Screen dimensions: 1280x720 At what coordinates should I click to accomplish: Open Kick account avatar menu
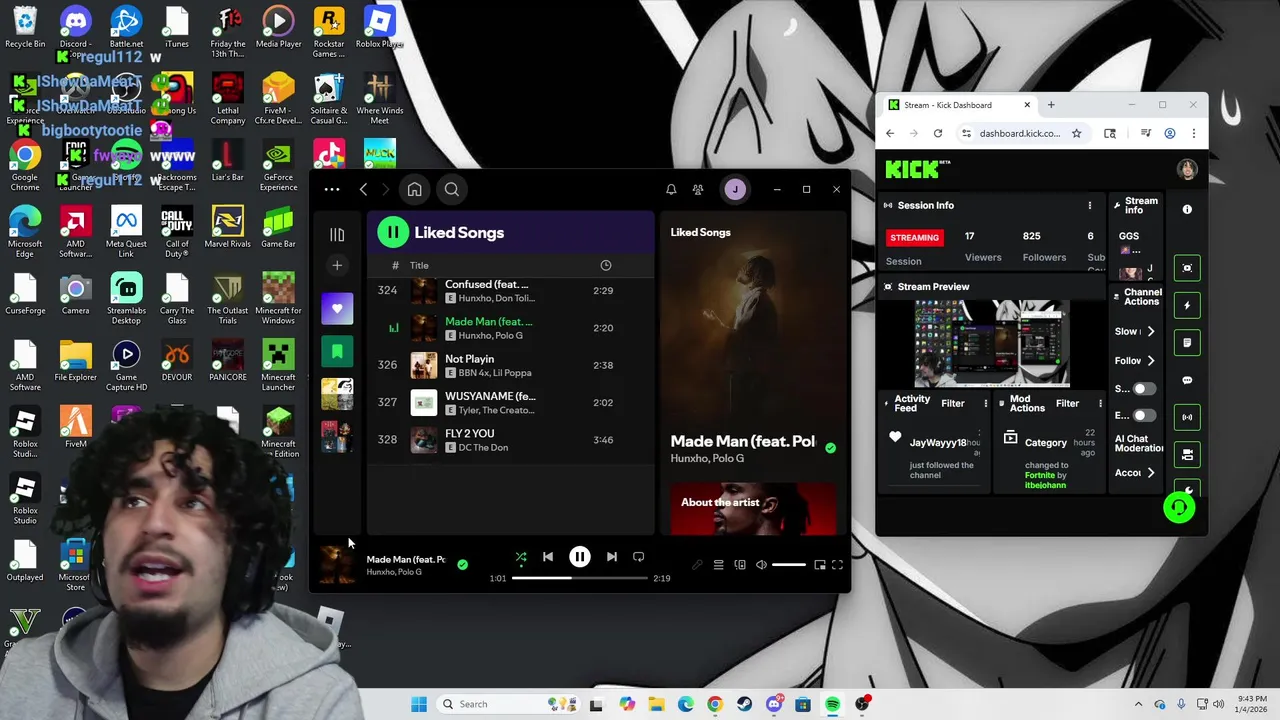pyautogui.click(x=1187, y=169)
